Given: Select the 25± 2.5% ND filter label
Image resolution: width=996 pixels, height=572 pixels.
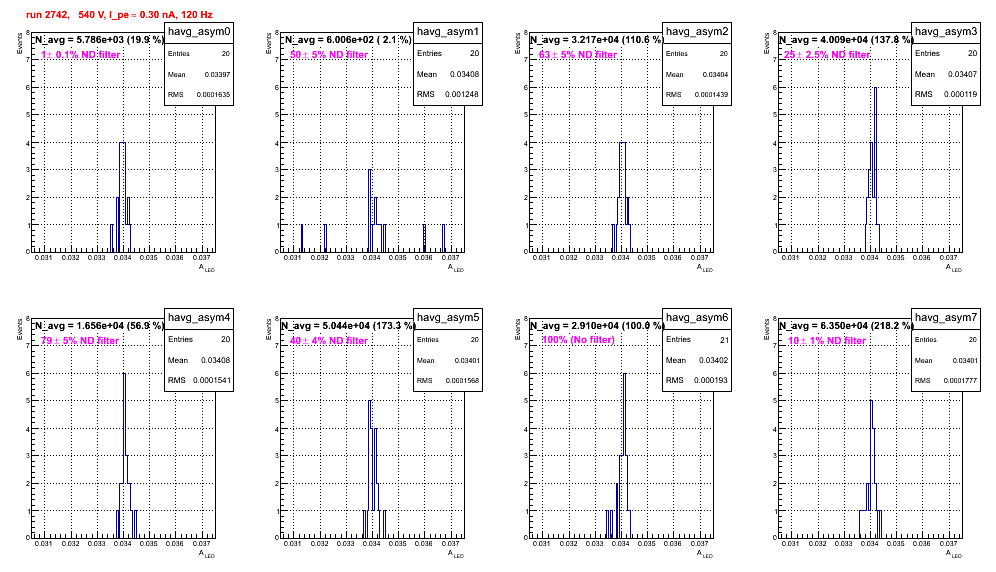Looking at the screenshot, I should (x=827, y=55).
